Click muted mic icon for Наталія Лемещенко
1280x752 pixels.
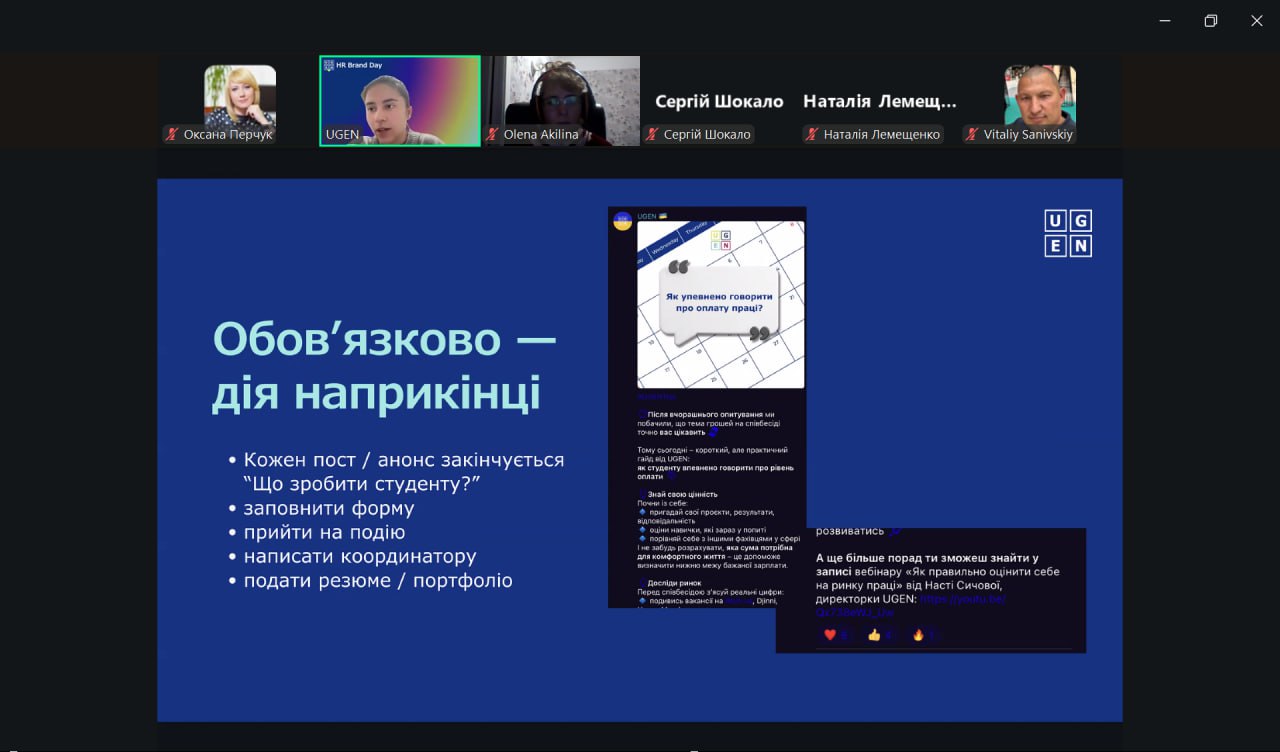tap(813, 134)
